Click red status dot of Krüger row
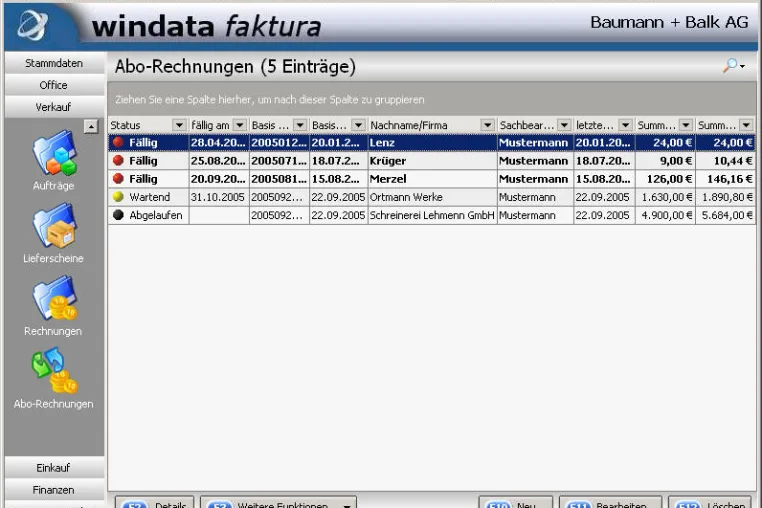This screenshot has height=508, width=762. click(x=118, y=160)
